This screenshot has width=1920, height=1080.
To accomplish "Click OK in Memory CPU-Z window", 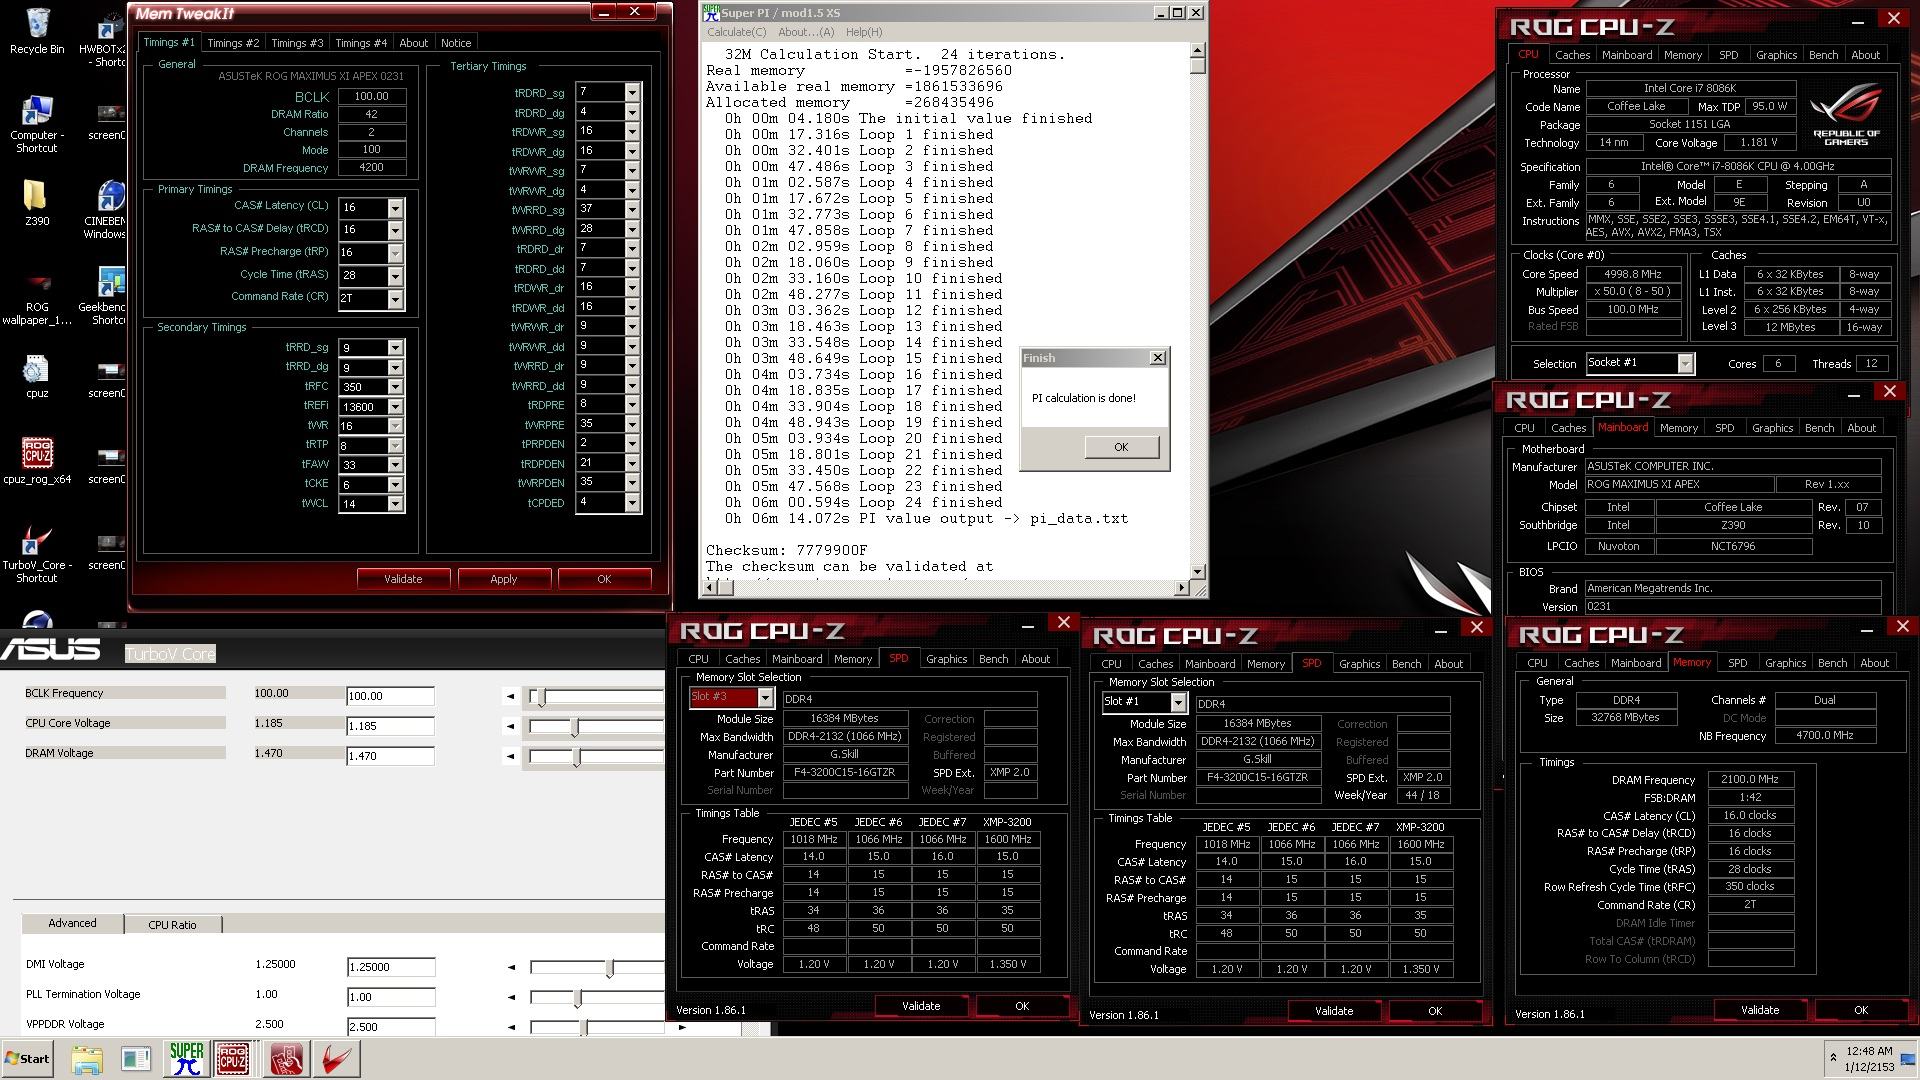I will pos(1860,1010).
